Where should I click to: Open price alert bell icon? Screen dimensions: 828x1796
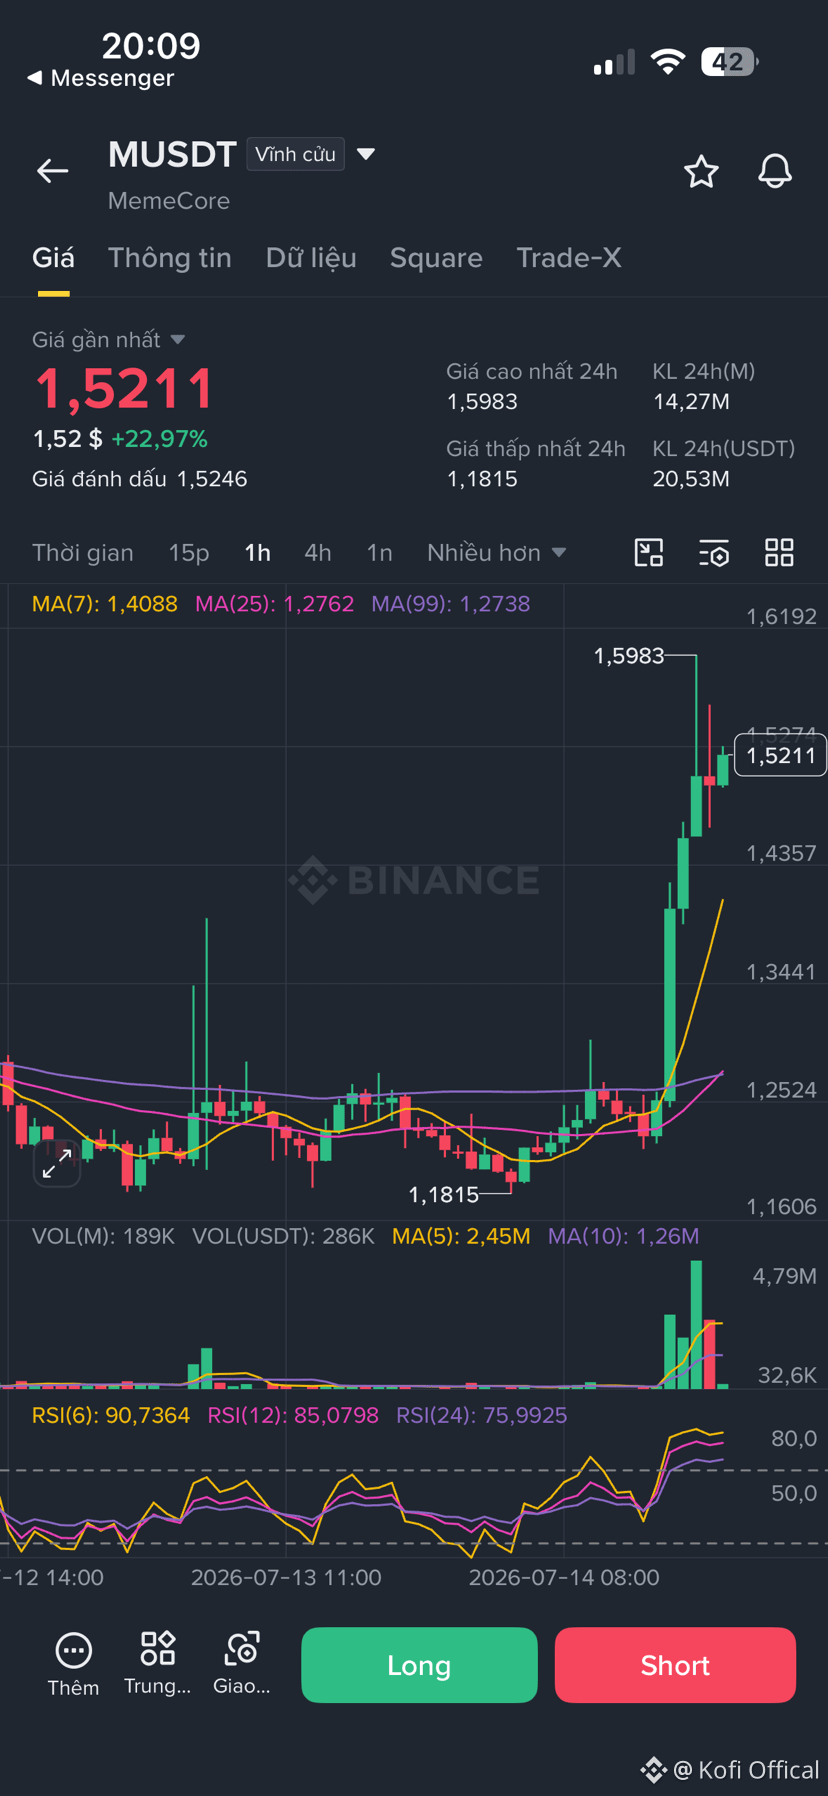pos(775,172)
